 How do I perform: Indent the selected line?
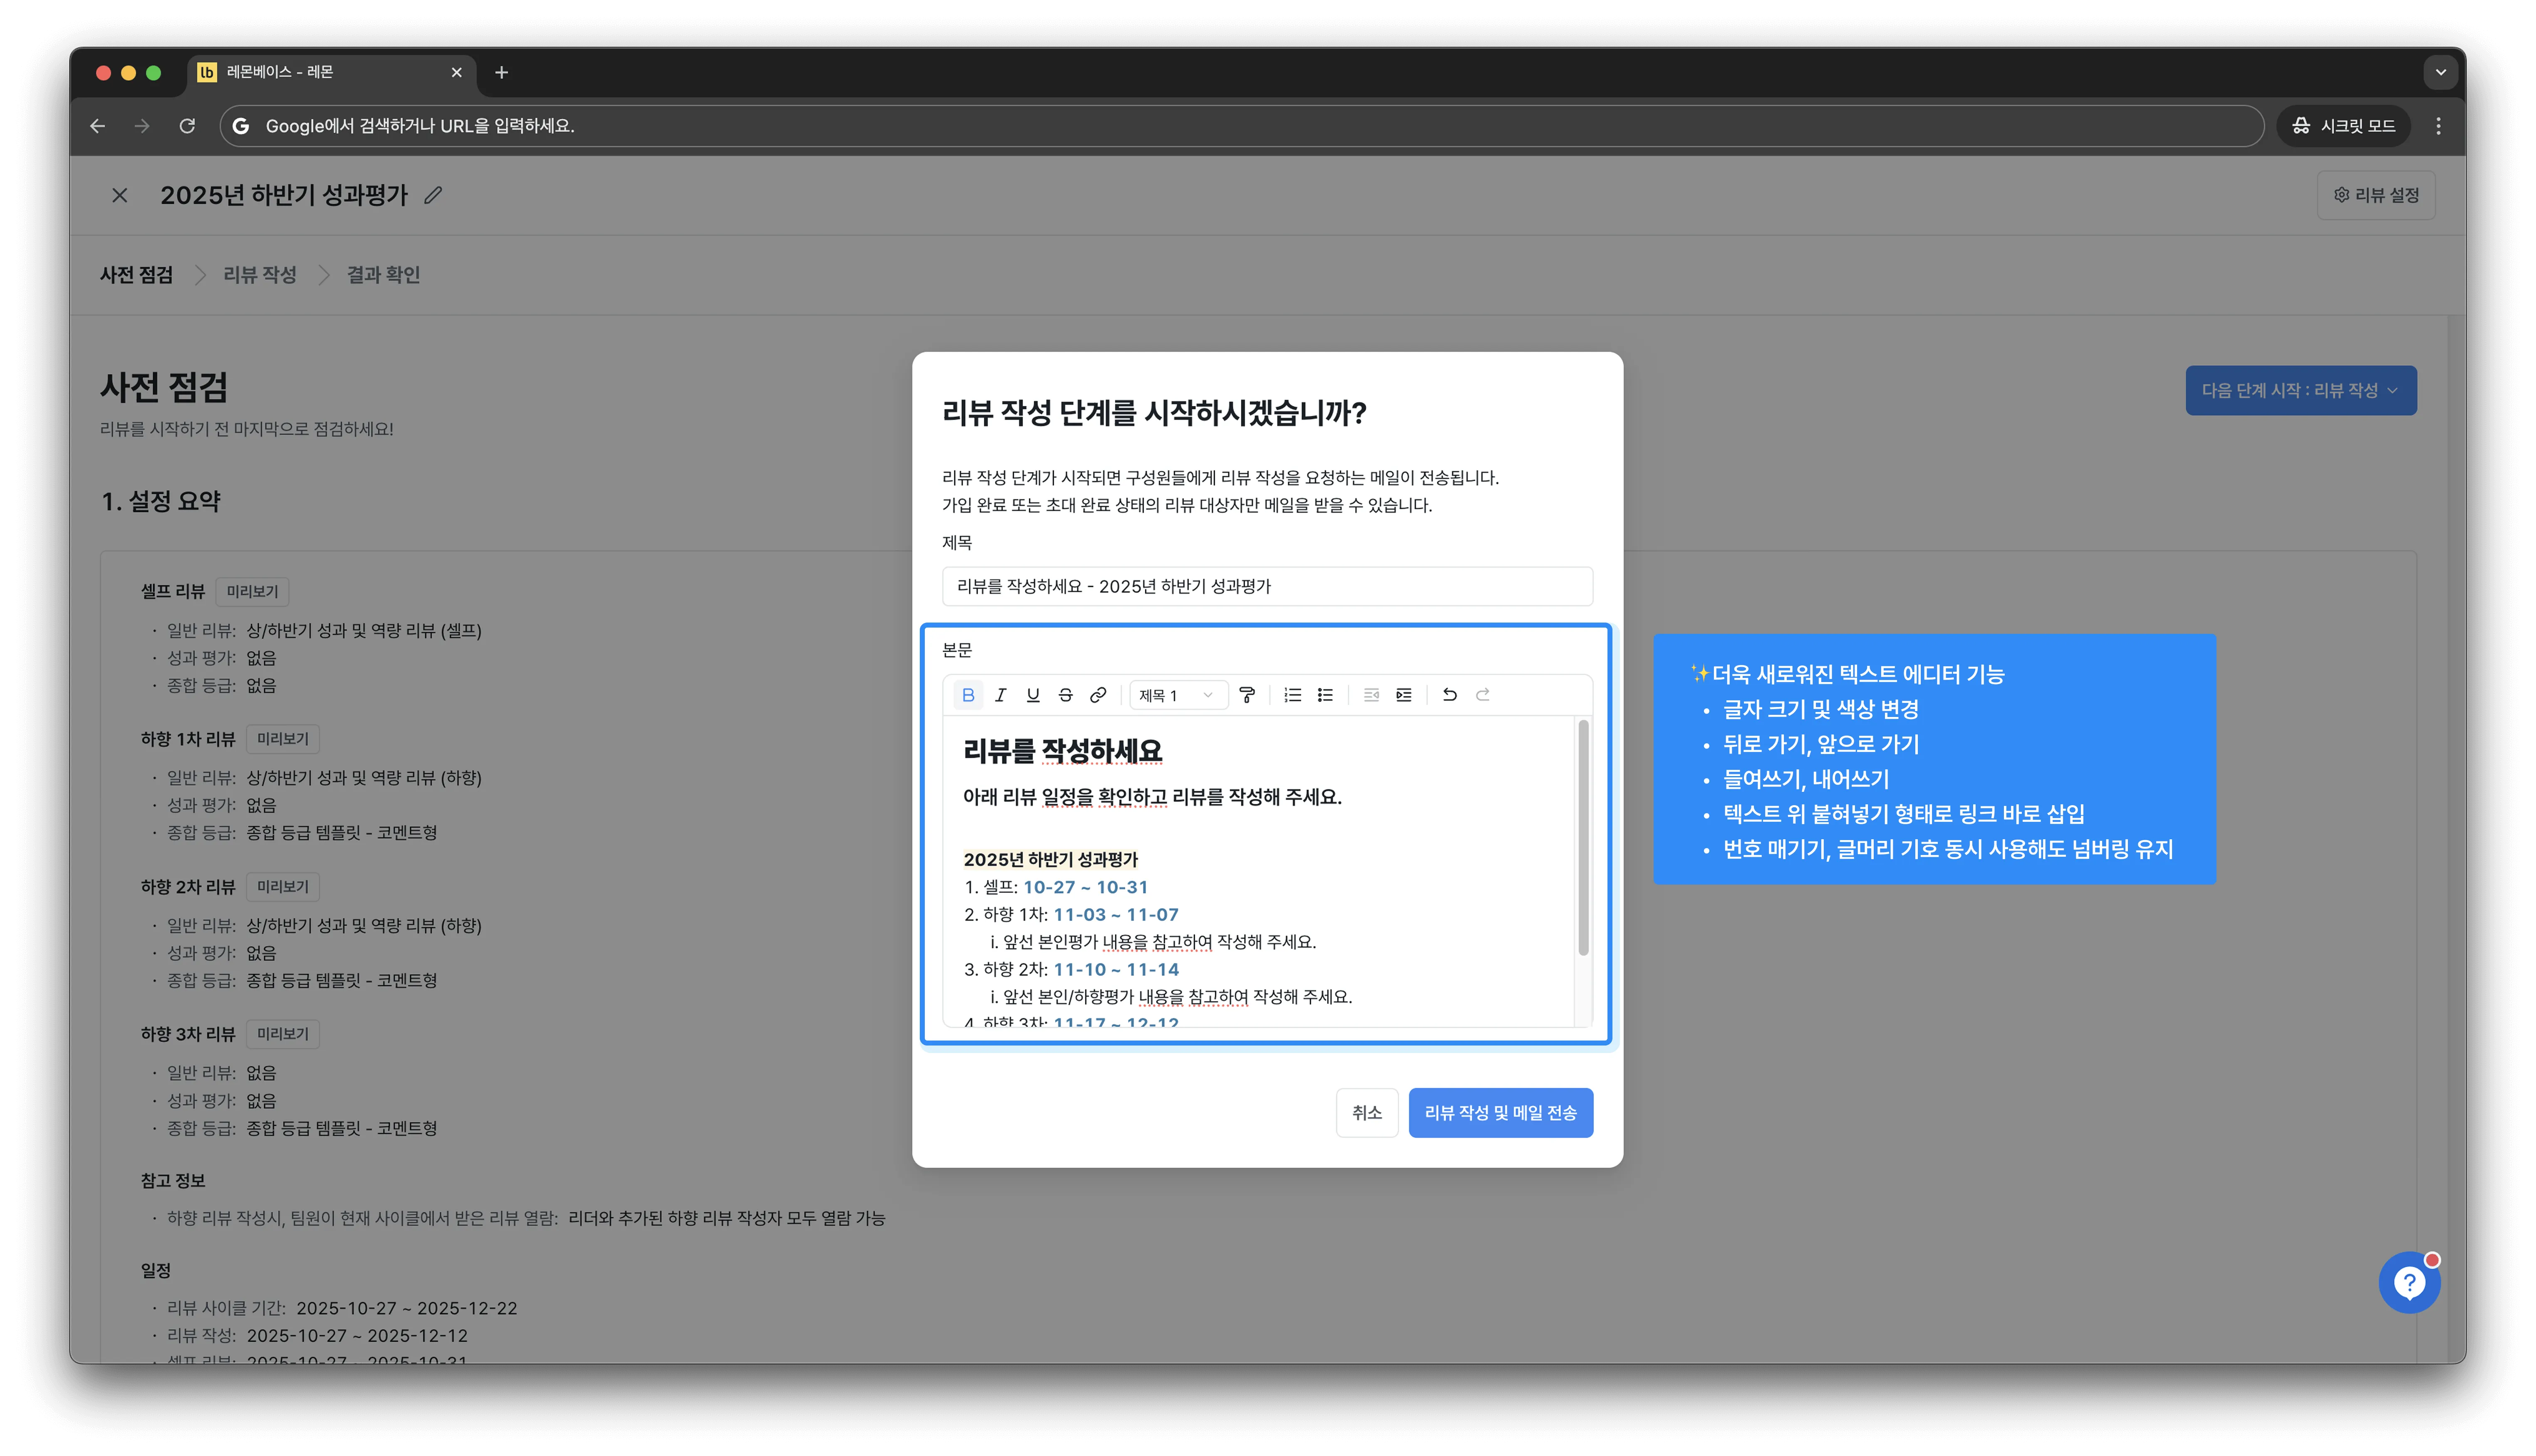coord(1404,695)
